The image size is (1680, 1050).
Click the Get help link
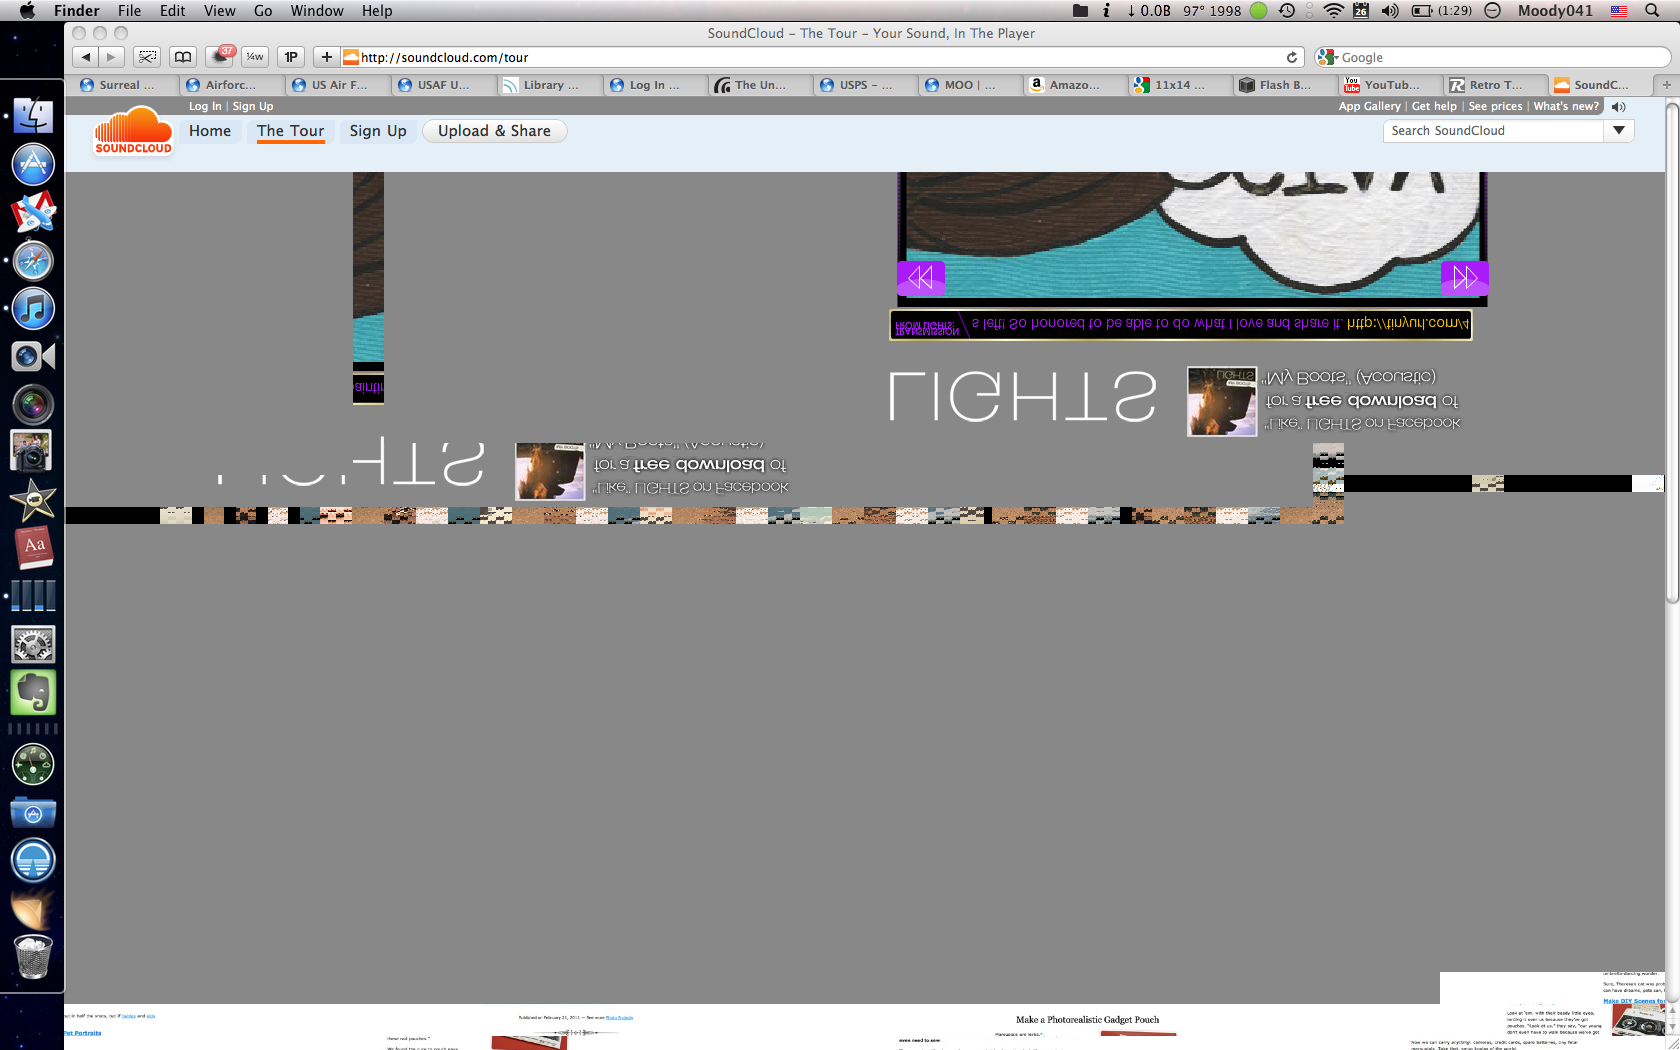[1434, 106]
